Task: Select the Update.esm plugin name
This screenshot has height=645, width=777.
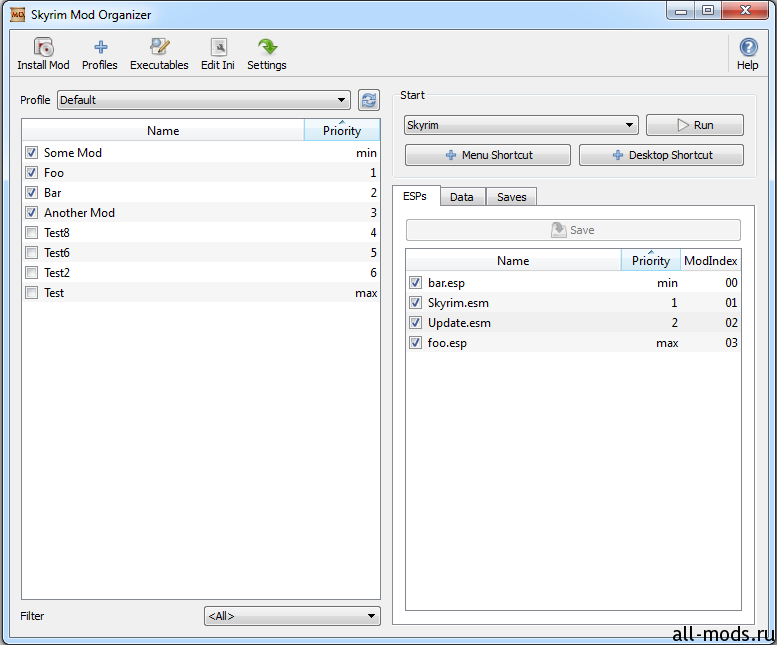Action: 459,323
